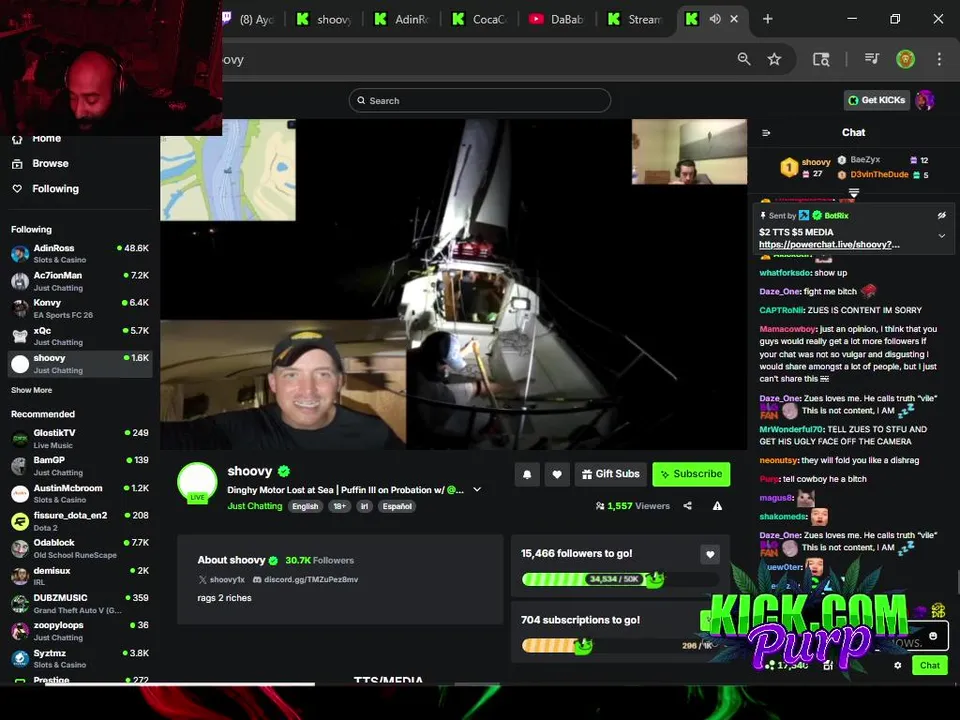This screenshot has height=720, width=960.
Task: Switch to the shoovy browser tab
Action: [x=324, y=19]
